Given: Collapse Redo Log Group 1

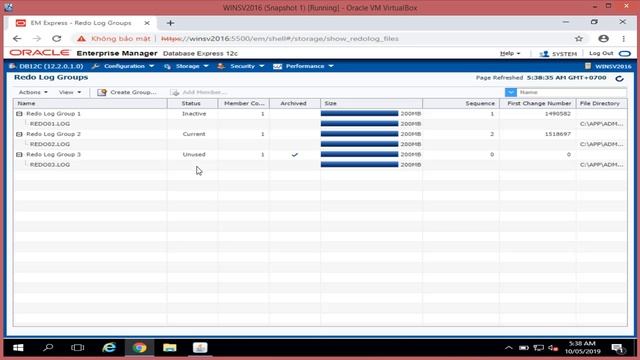Looking at the screenshot, I should point(19,114).
